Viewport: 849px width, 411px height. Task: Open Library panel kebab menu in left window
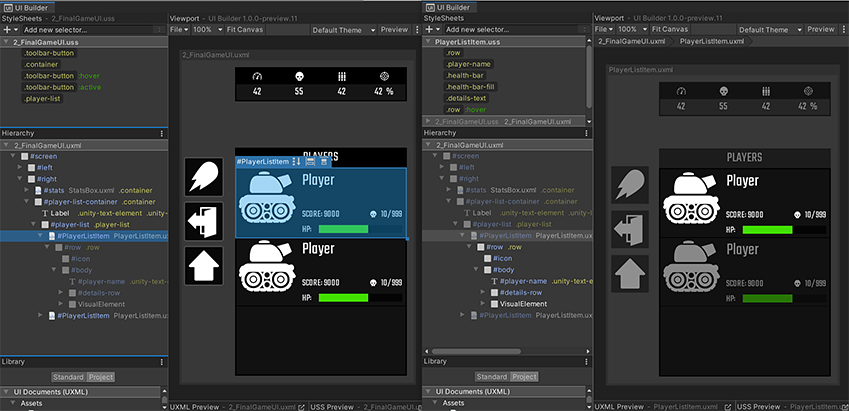[161, 362]
